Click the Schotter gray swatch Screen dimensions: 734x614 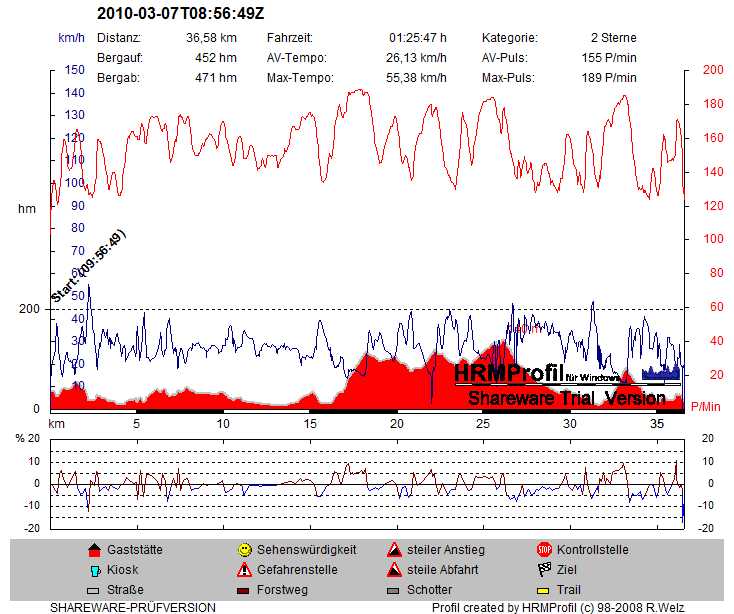coord(395,590)
